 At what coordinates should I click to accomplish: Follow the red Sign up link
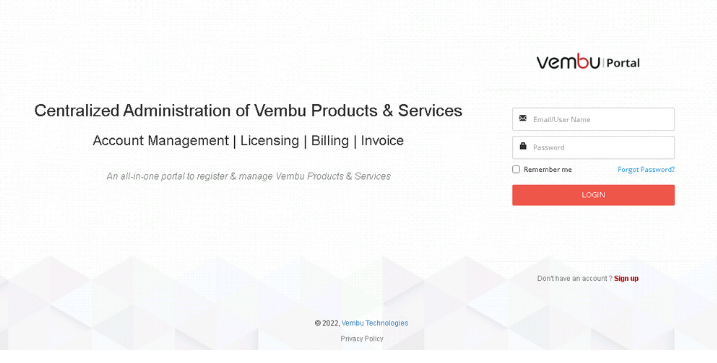(x=626, y=278)
